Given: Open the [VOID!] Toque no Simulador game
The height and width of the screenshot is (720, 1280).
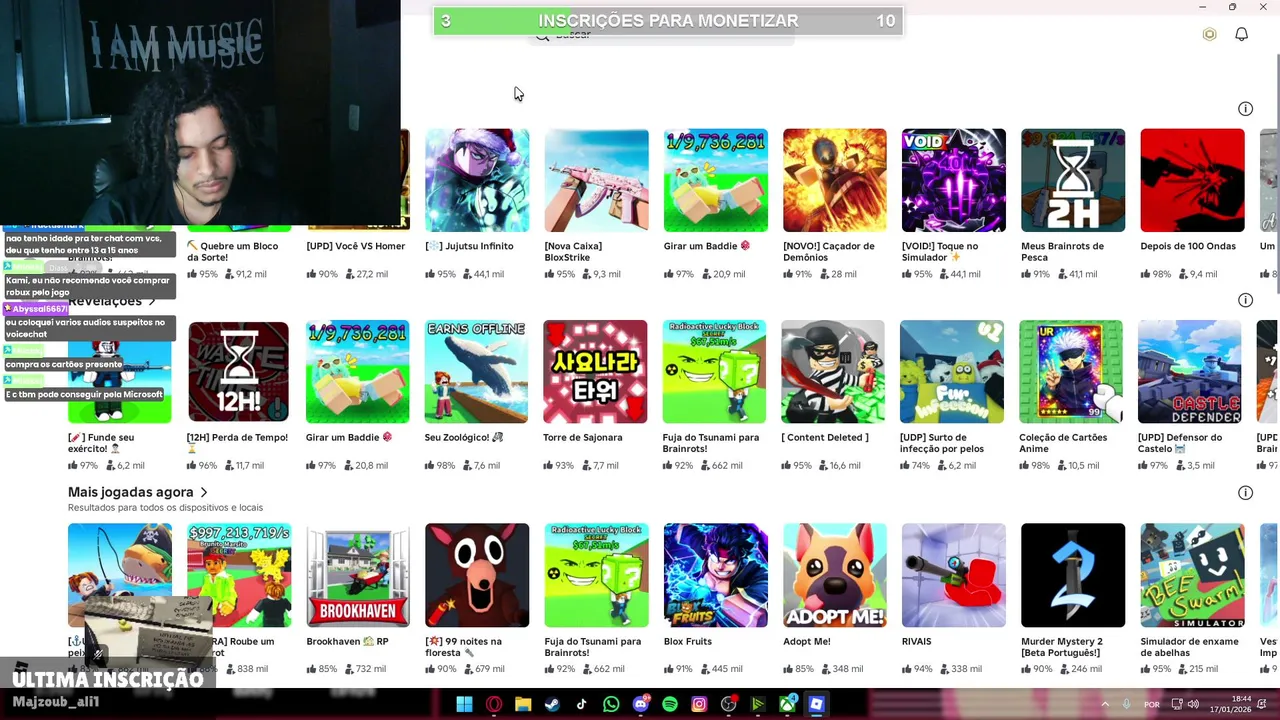Looking at the screenshot, I should (x=954, y=180).
